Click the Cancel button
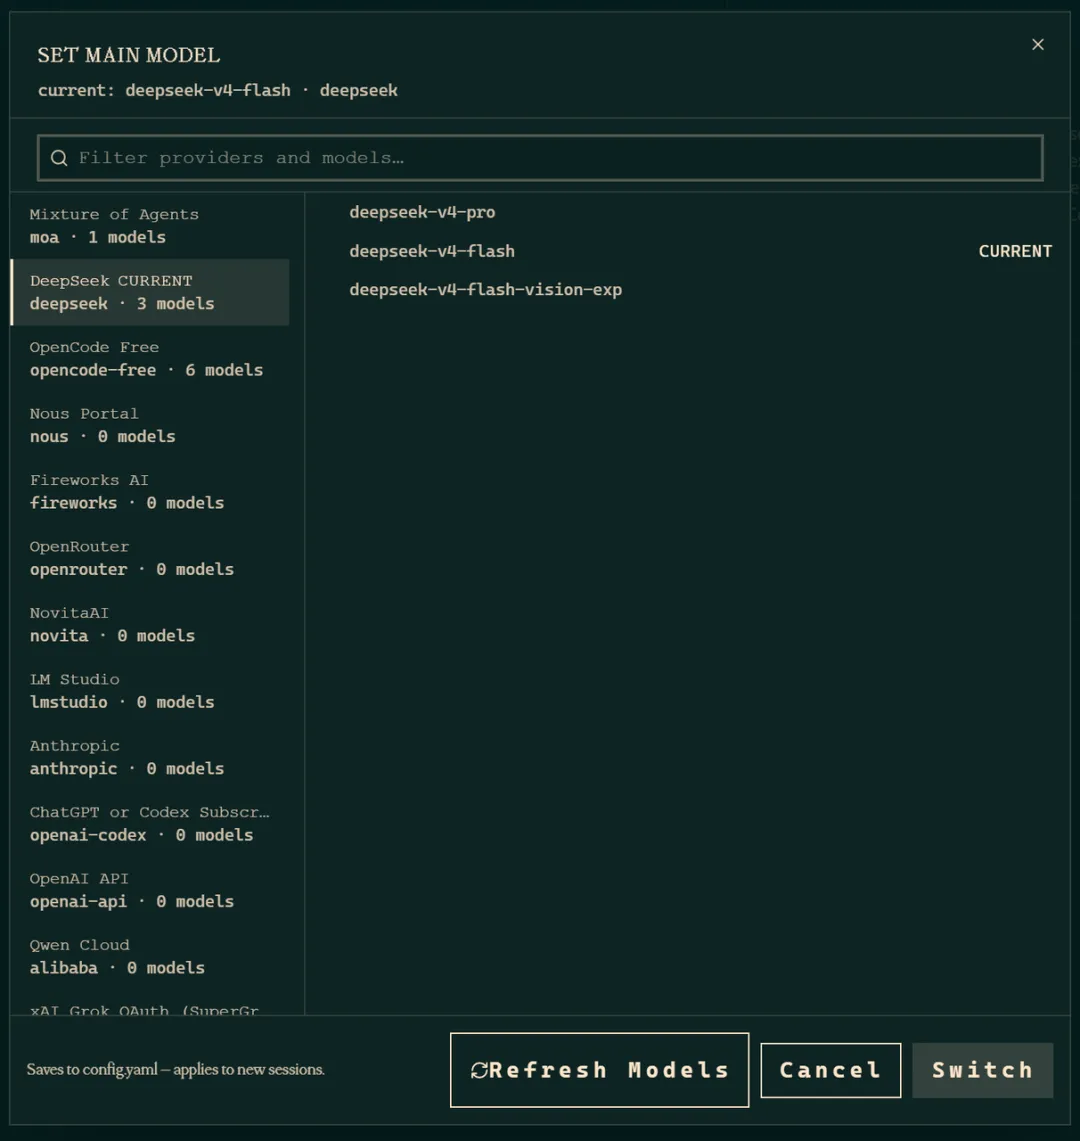Viewport: 1080px width, 1141px height. click(830, 1070)
